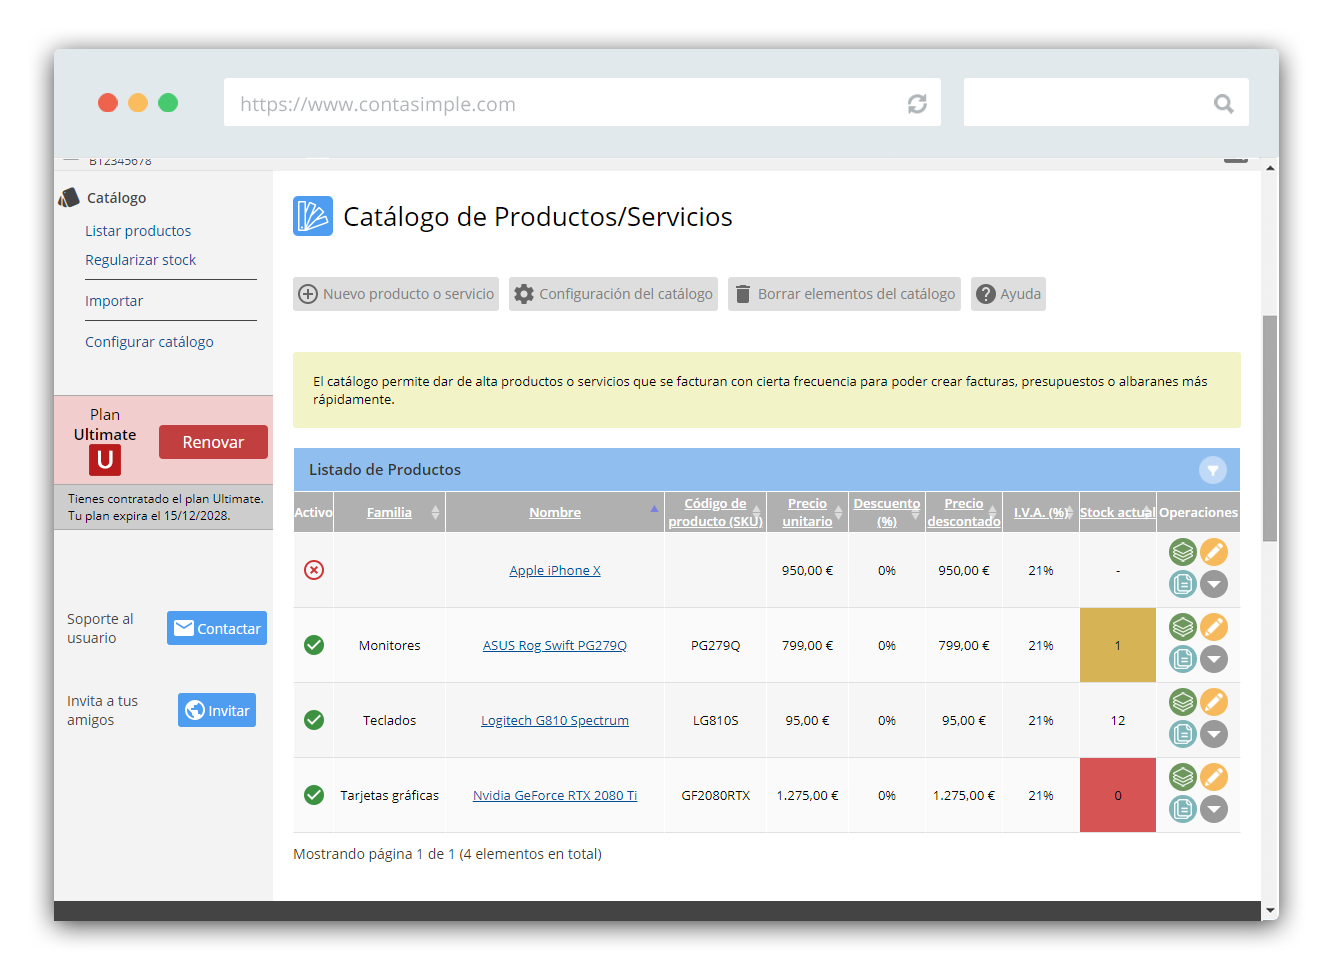Screen dimensions: 1326x976
Task: Click the Catálogo page header icon
Action: 313,216
